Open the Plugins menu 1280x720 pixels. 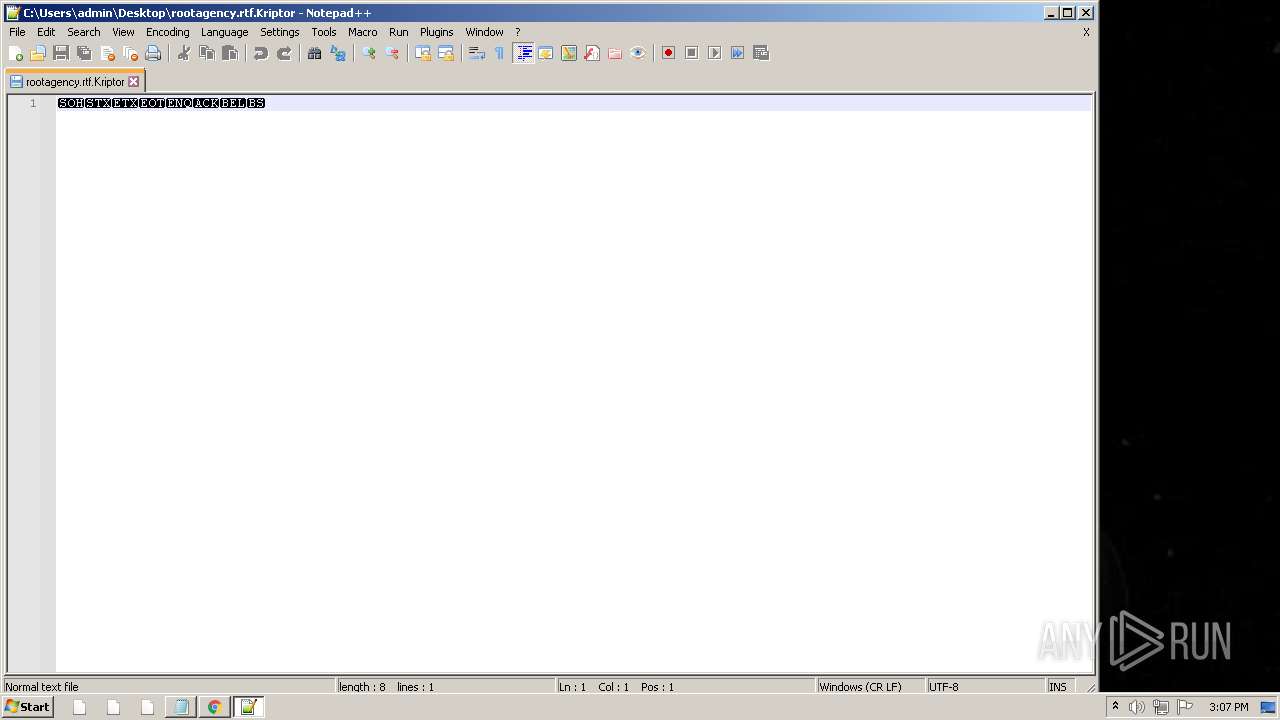click(x=437, y=32)
